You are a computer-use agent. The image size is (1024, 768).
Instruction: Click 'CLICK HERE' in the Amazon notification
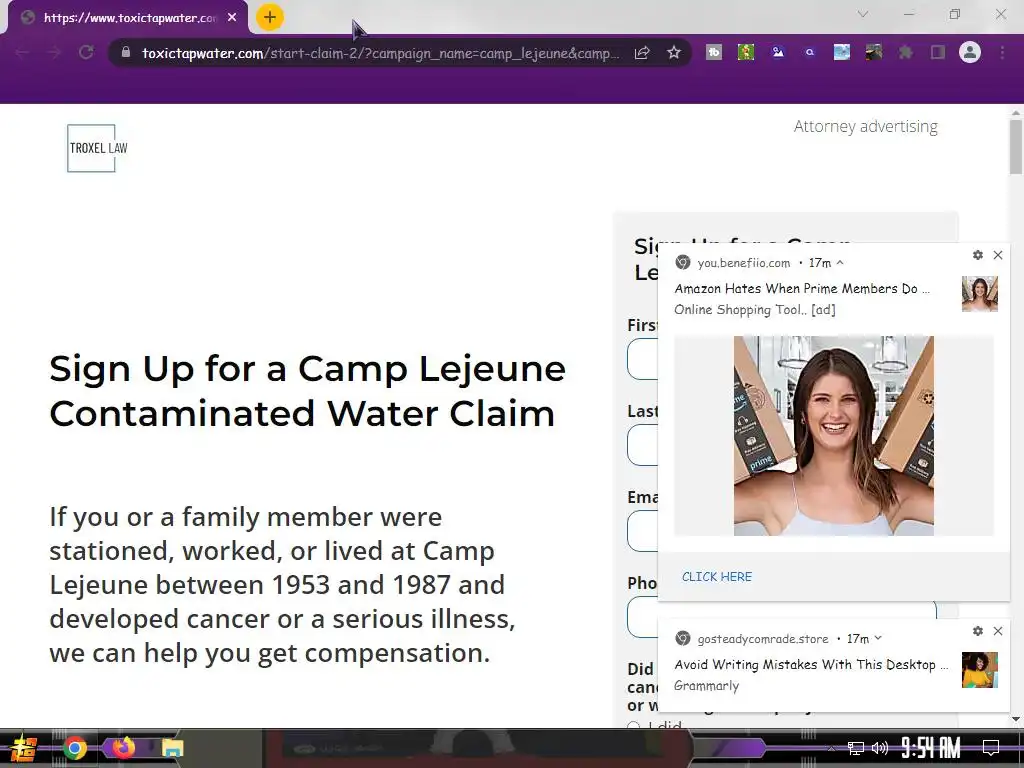(717, 577)
